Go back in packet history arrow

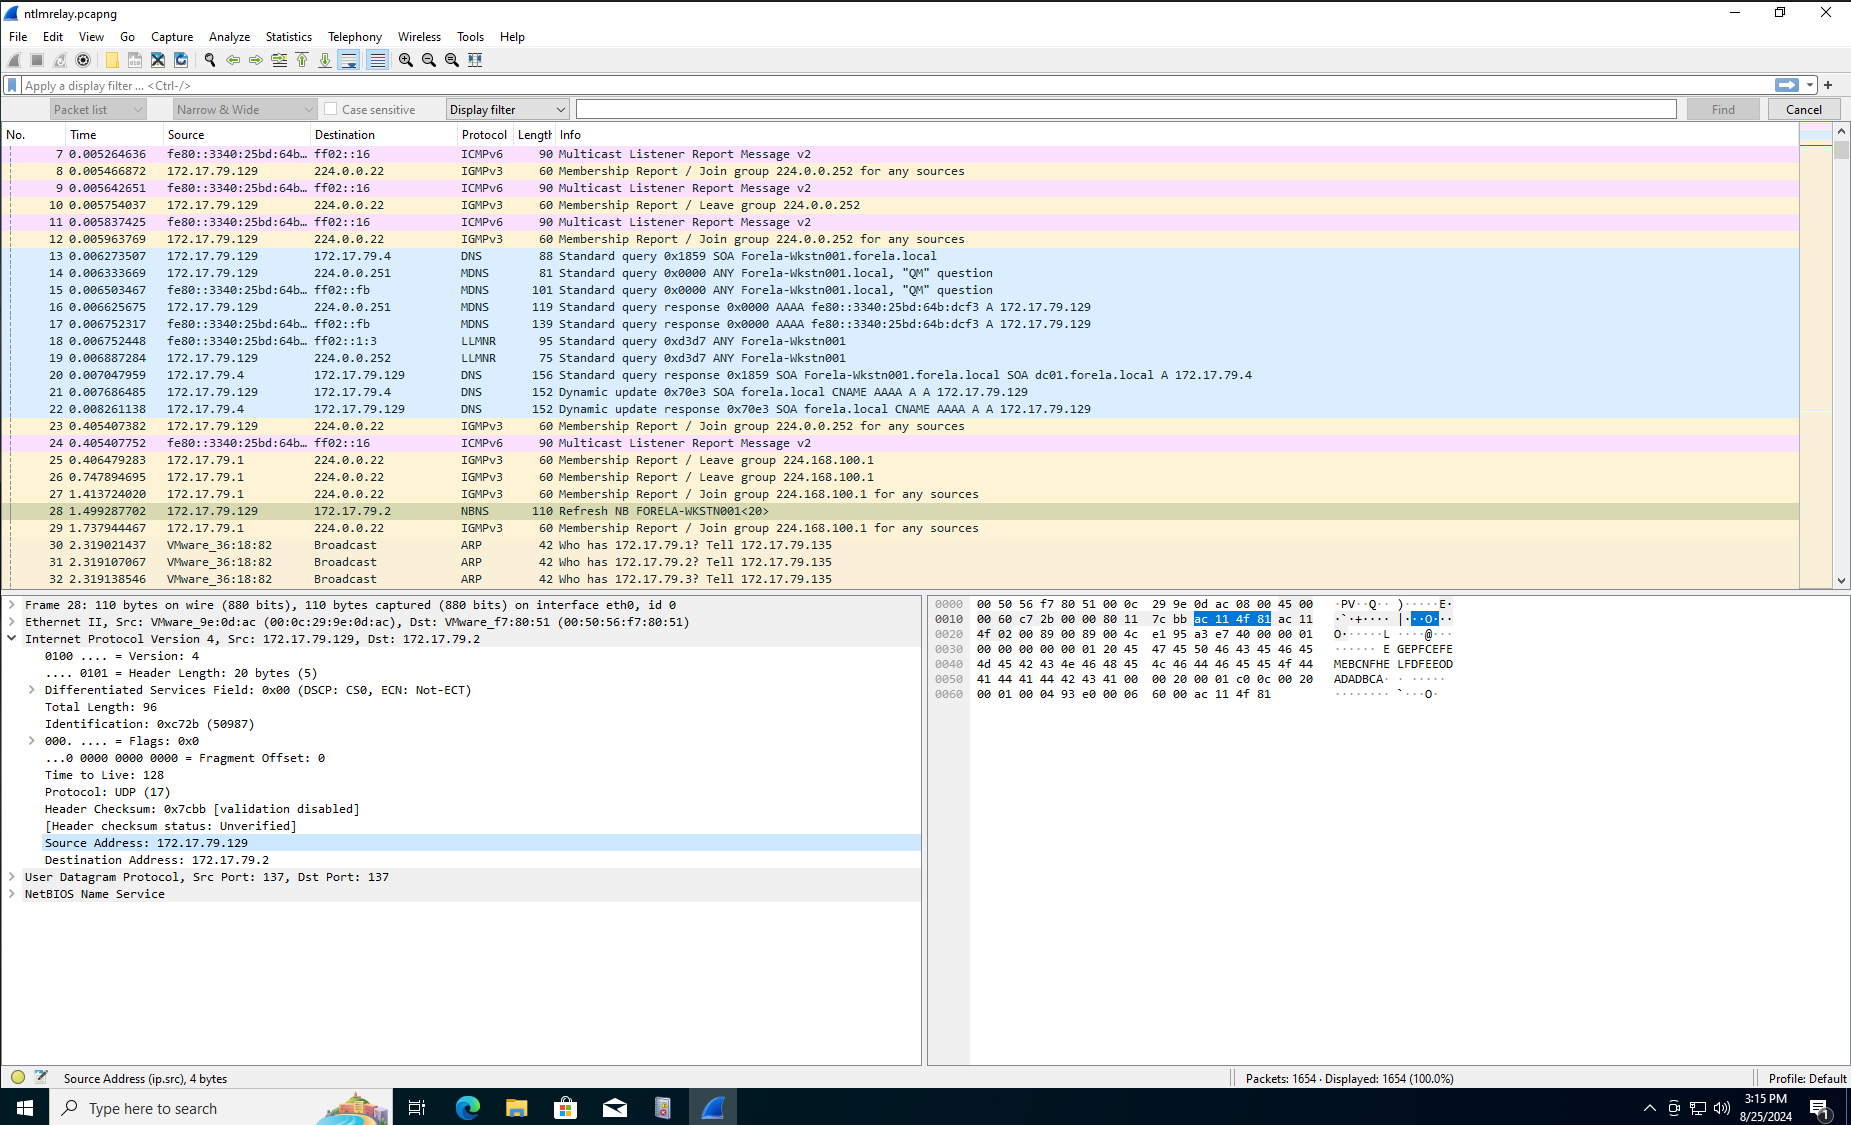[233, 60]
